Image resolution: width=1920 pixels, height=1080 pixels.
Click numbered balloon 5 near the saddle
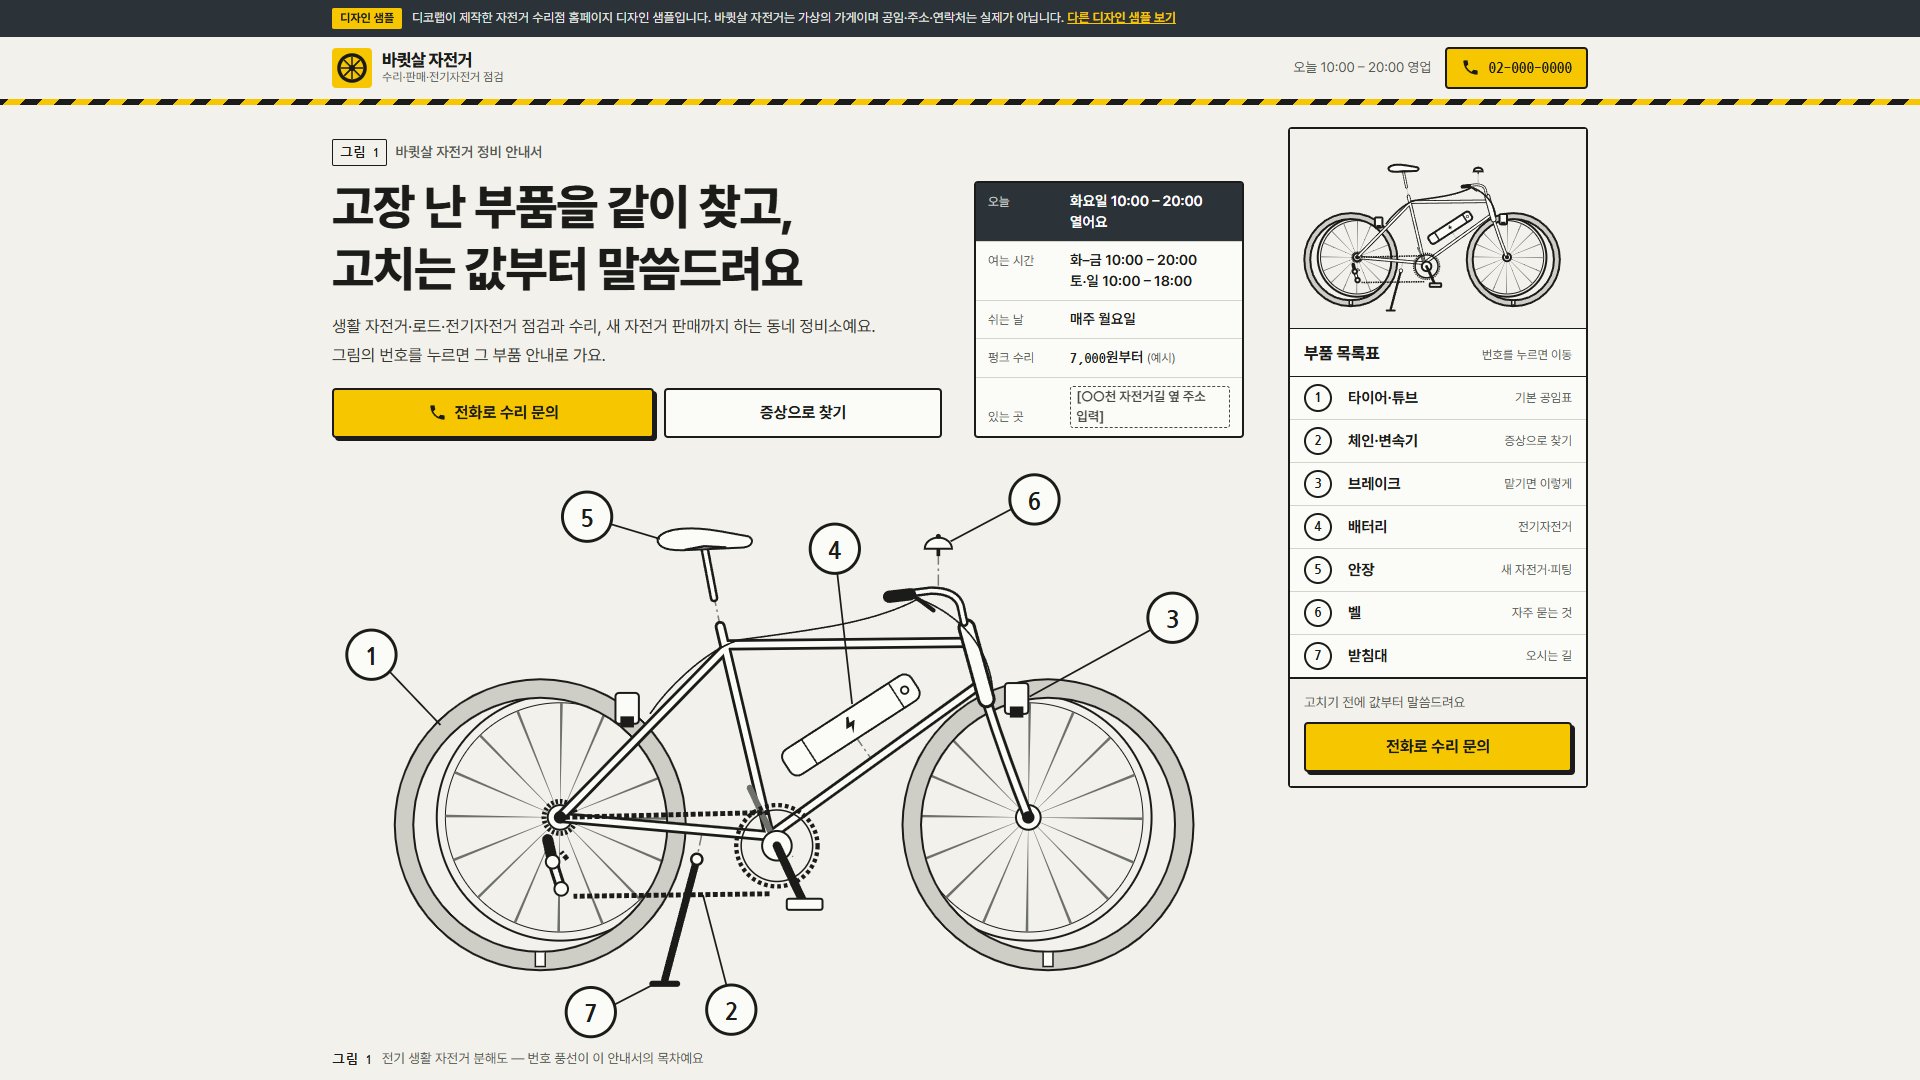(x=587, y=517)
